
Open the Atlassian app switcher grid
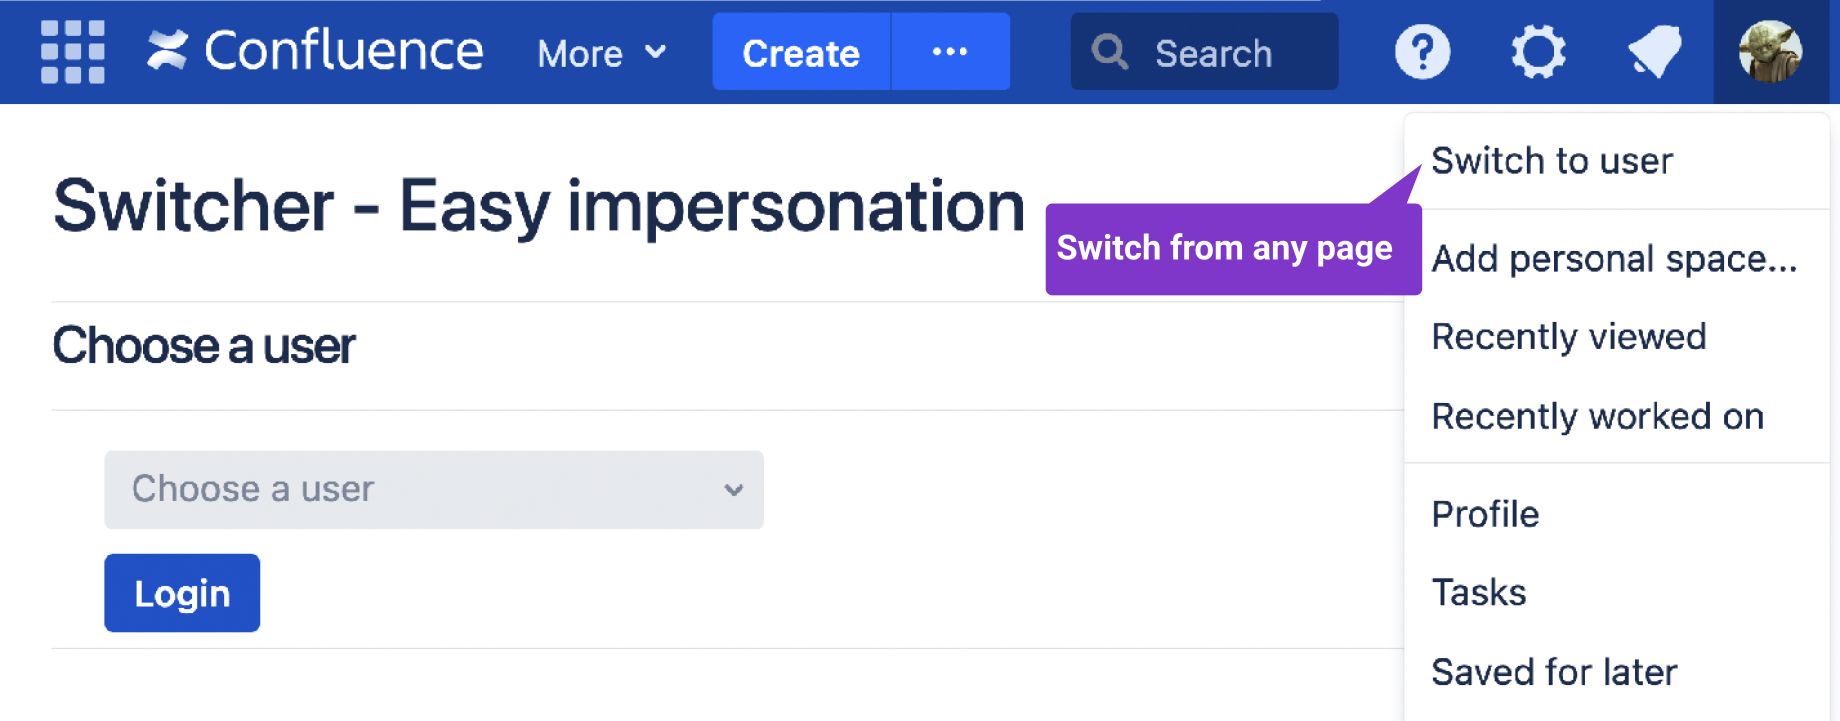[x=72, y=52]
